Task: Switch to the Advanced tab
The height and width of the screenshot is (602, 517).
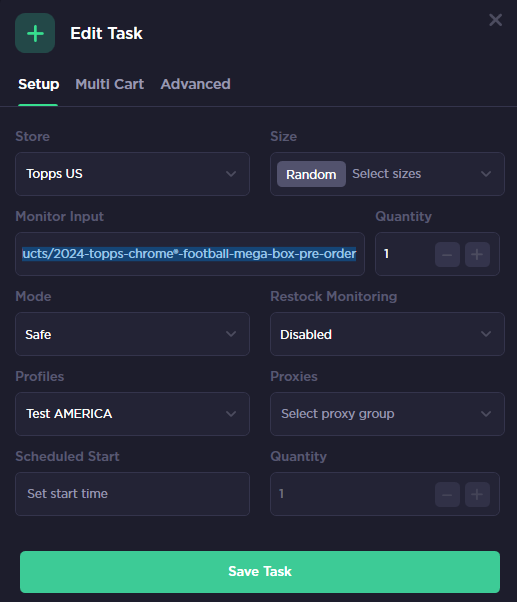Action: click(195, 84)
